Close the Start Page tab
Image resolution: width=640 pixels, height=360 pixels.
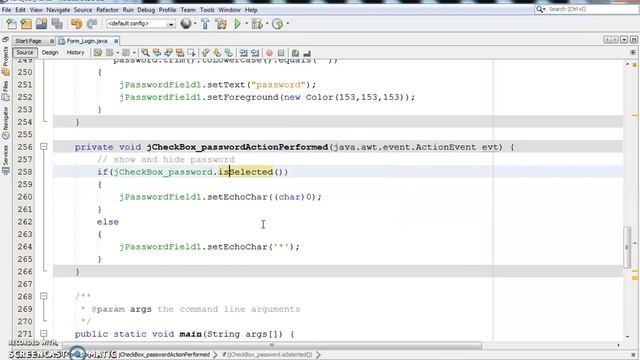pyautogui.click(x=52, y=41)
